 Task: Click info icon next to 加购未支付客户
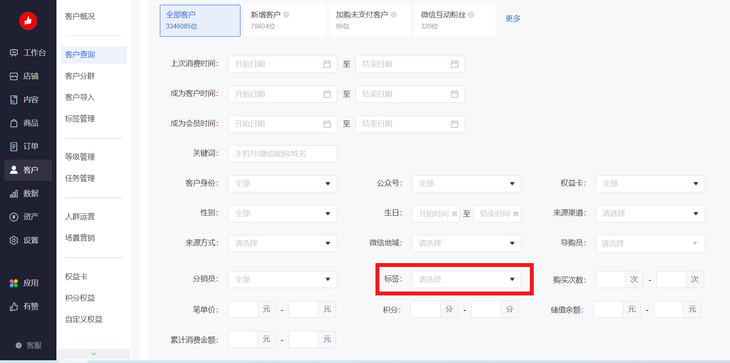pos(394,15)
